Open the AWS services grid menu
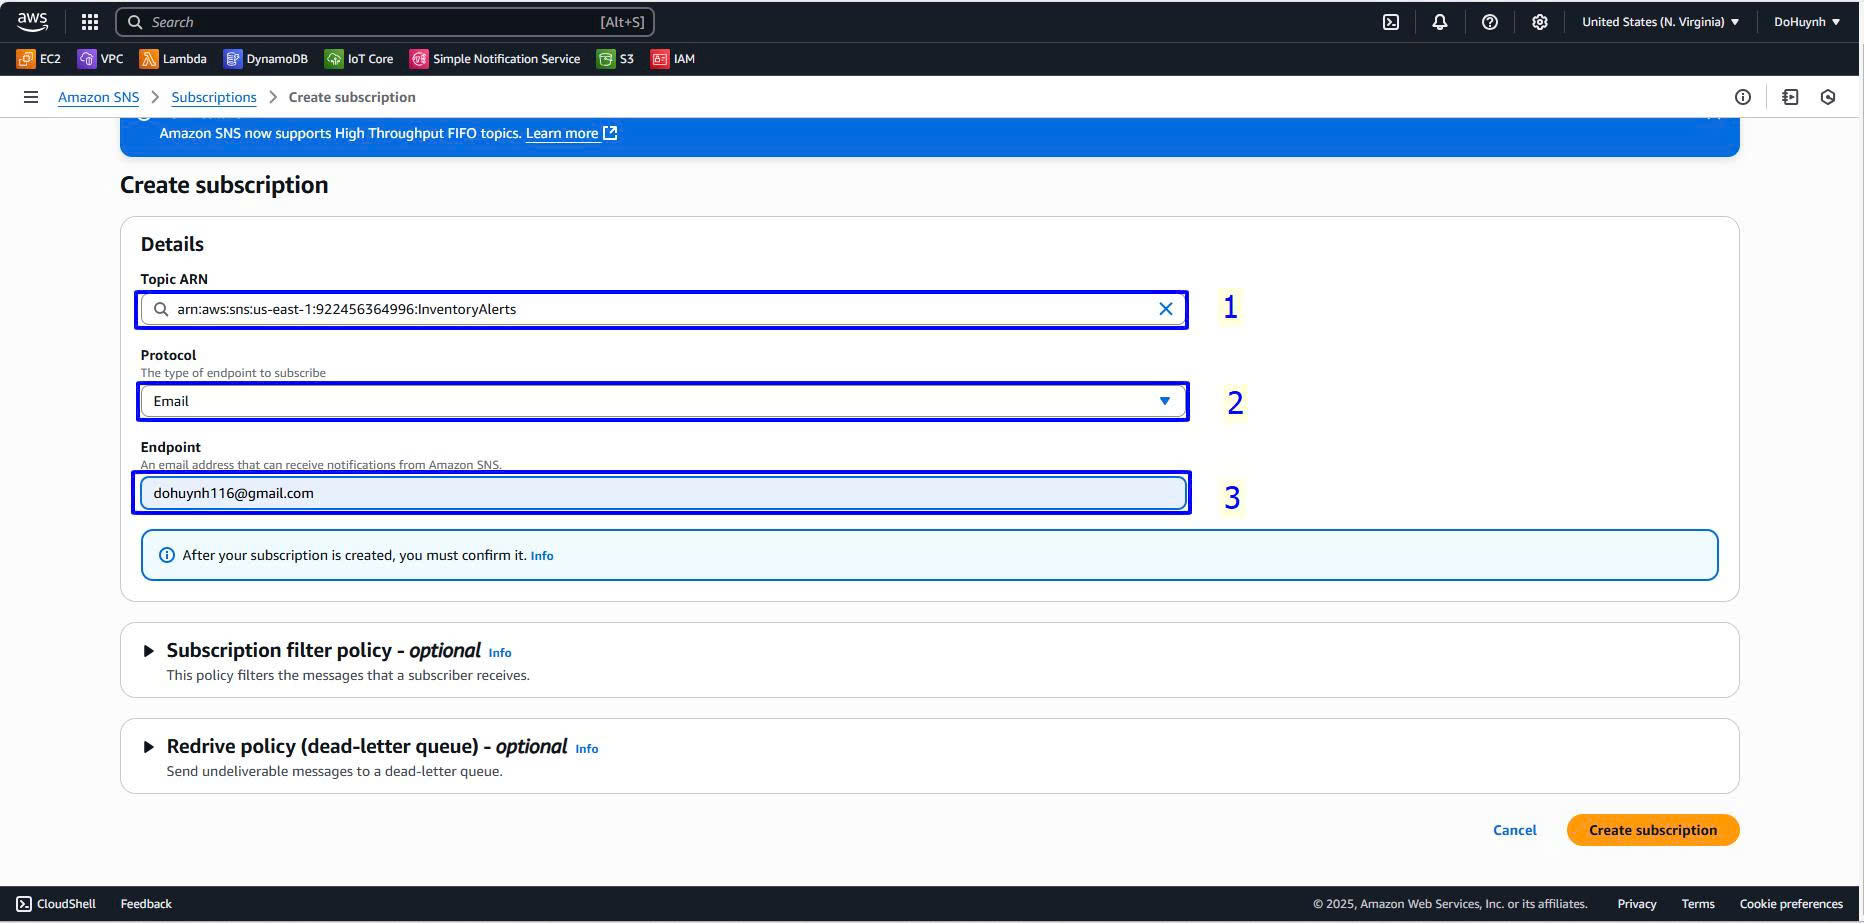1864x923 pixels. coord(90,22)
